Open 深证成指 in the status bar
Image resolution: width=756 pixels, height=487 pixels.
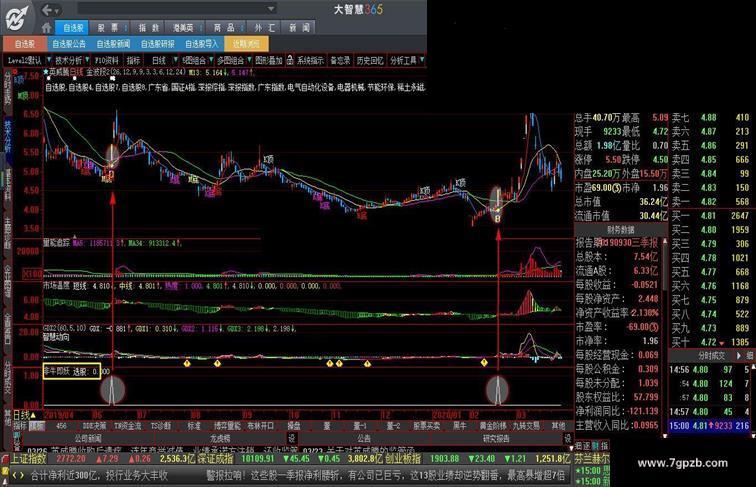(215, 459)
